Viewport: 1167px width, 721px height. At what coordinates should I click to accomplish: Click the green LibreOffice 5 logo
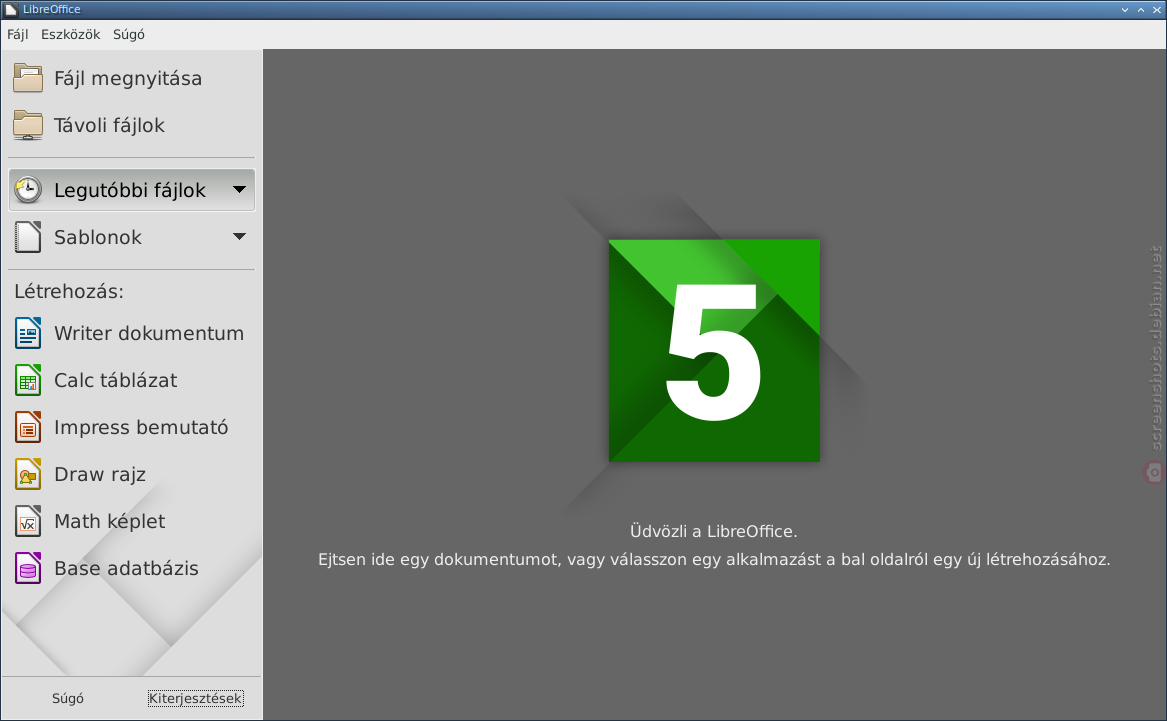[x=714, y=350]
